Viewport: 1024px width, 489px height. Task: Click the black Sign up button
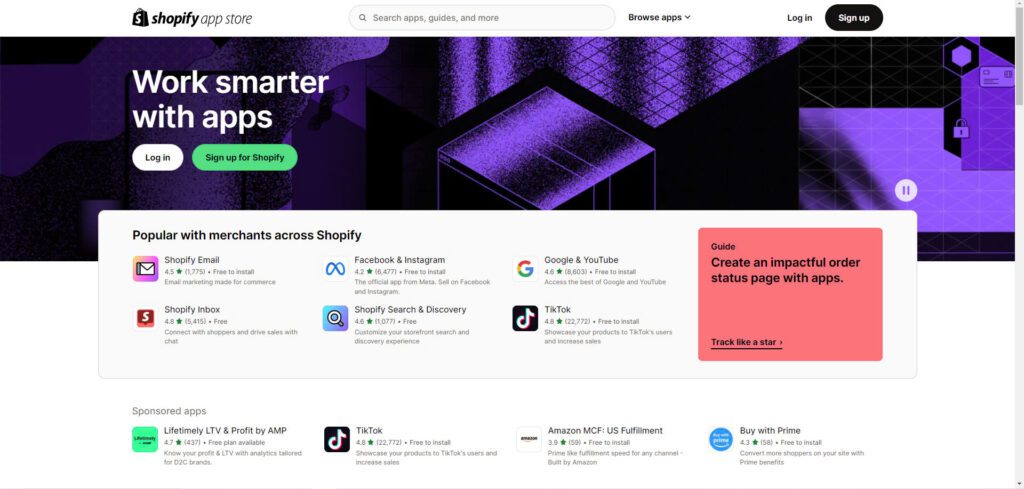(854, 18)
